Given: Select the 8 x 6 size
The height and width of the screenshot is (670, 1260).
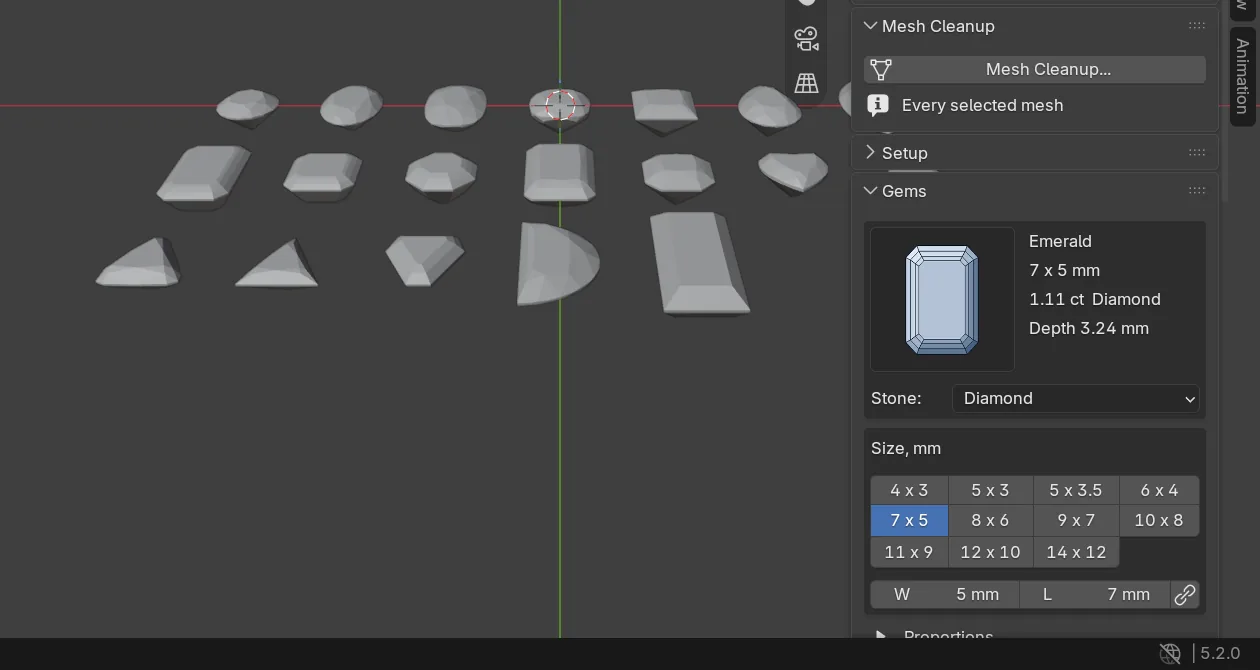Looking at the screenshot, I should pos(990,520).
